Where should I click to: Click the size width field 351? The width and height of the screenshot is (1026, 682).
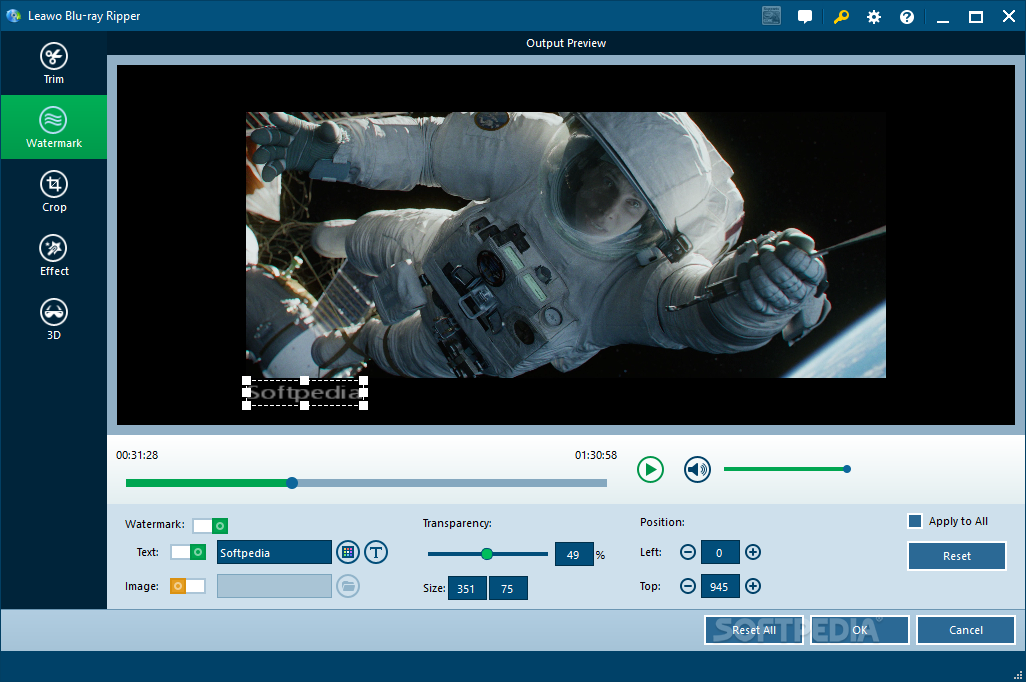click(467, 588)
